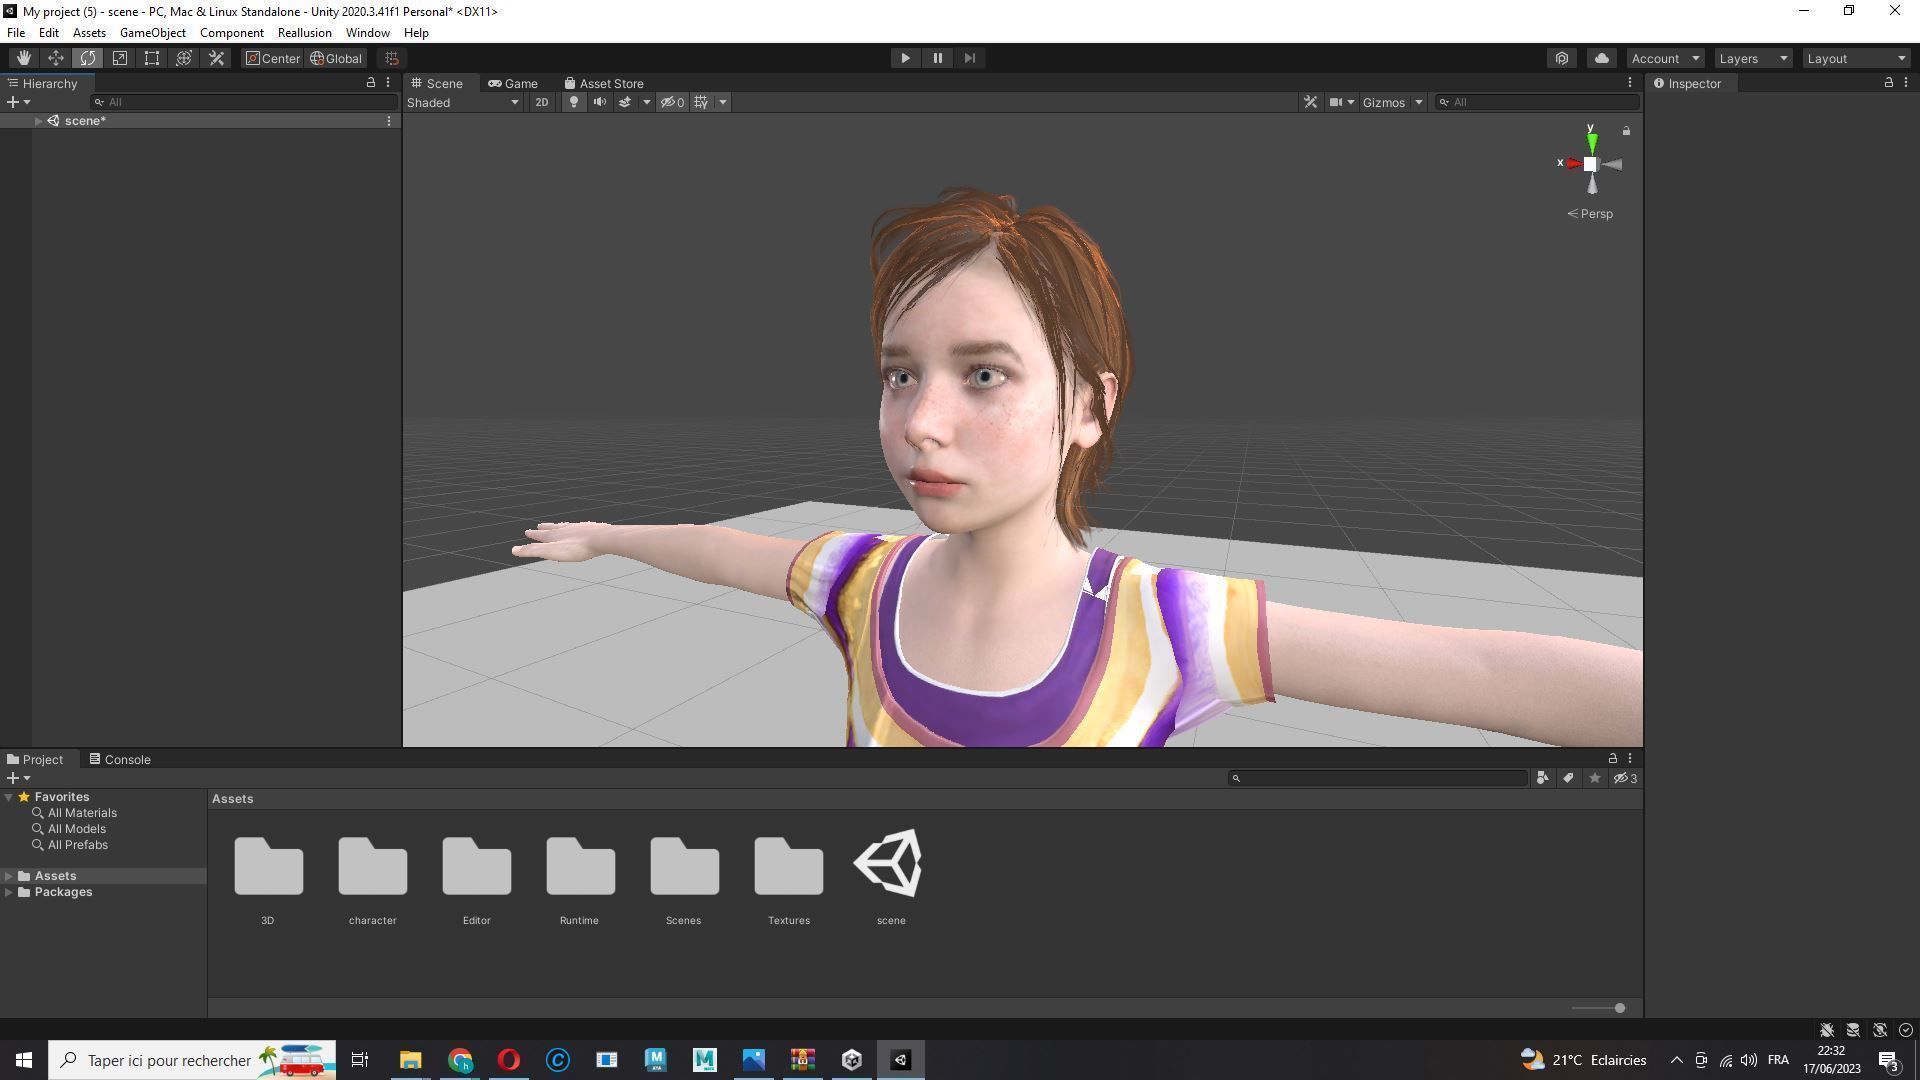Open the GameObject menu
Screen dimensions: 1920x1080
coord(153,33)
